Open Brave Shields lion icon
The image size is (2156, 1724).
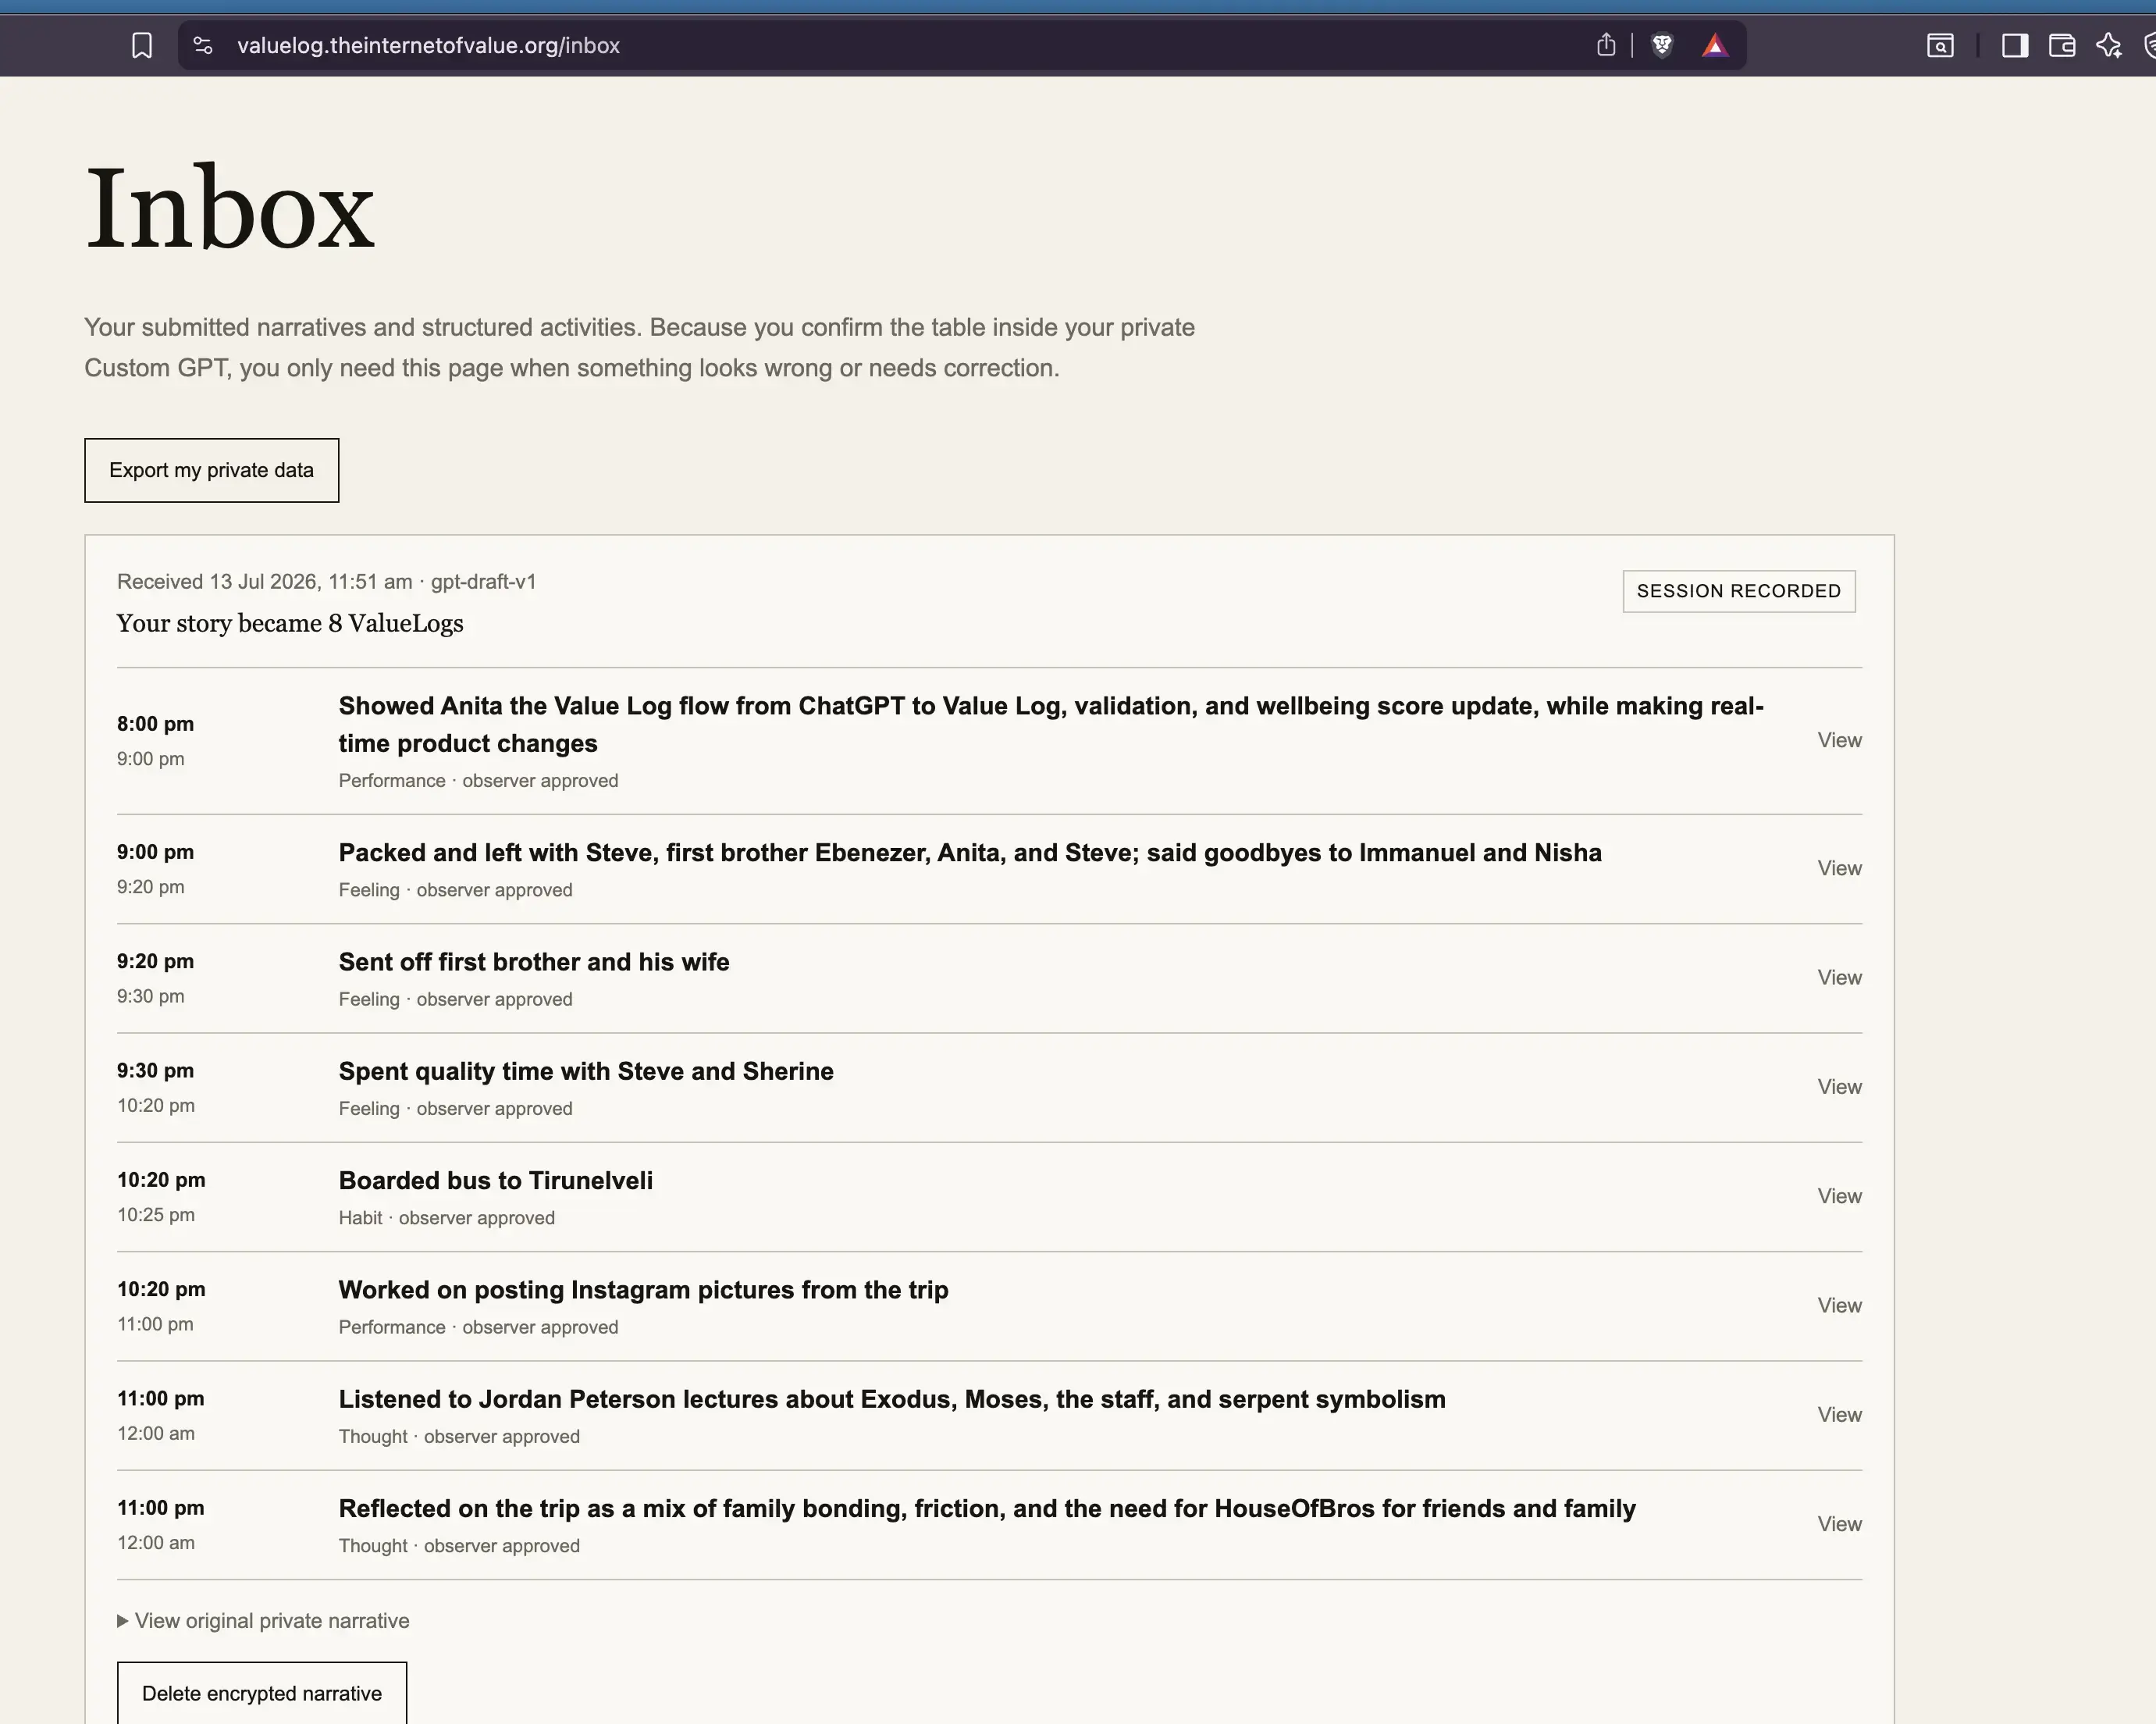(x=1662, y=45)
